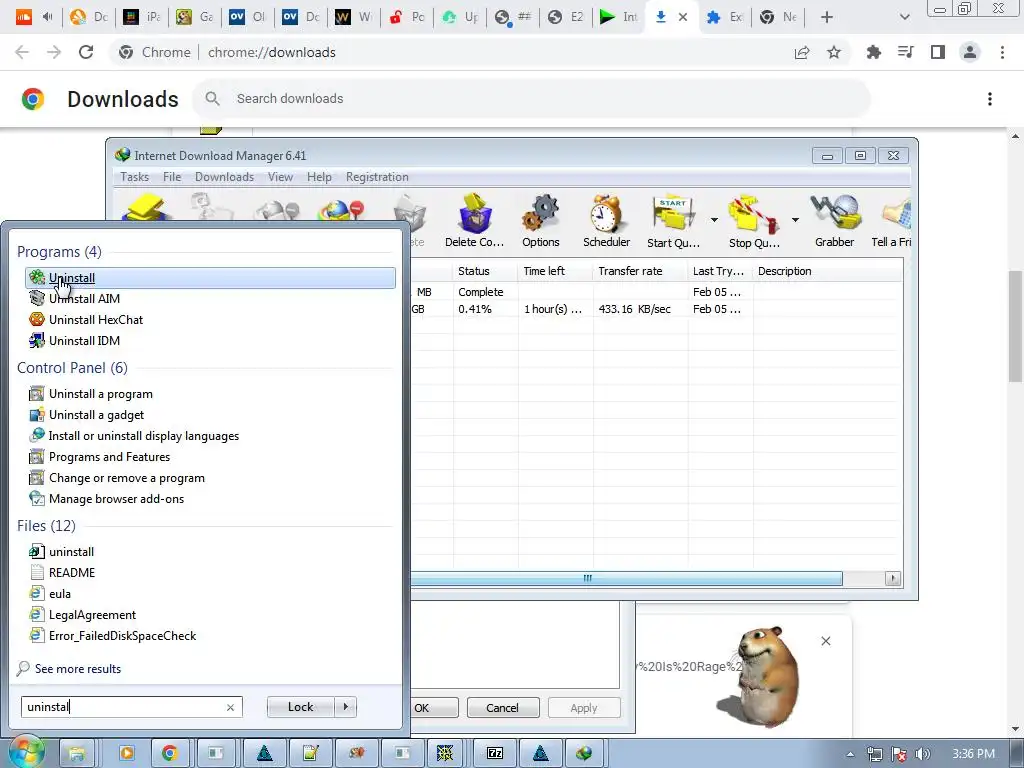Open Chrome three-dot menu in toolbar
Screen dimensions: 1024x768
tap(1002, 52)
